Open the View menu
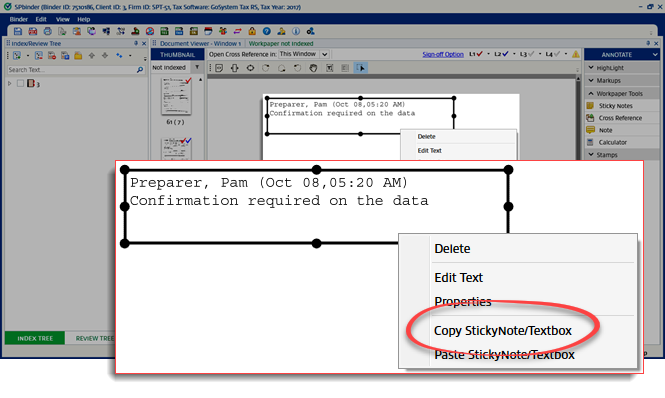The image size is (665, 398). 62,20
